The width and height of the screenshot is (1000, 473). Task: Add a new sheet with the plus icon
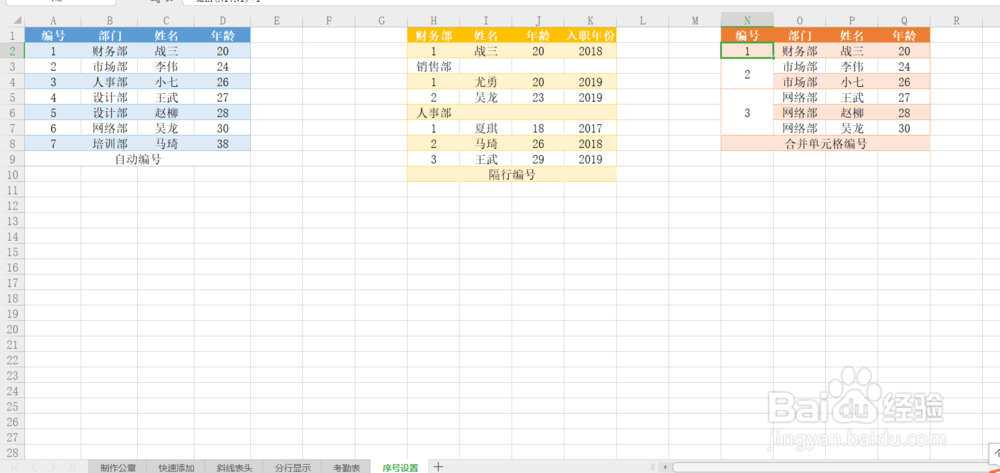pos(438,467)
